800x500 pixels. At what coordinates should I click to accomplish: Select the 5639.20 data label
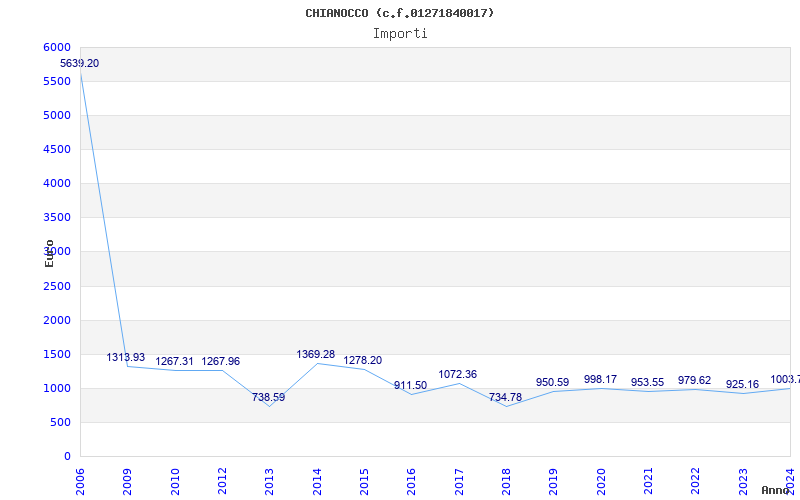point(80,63)
